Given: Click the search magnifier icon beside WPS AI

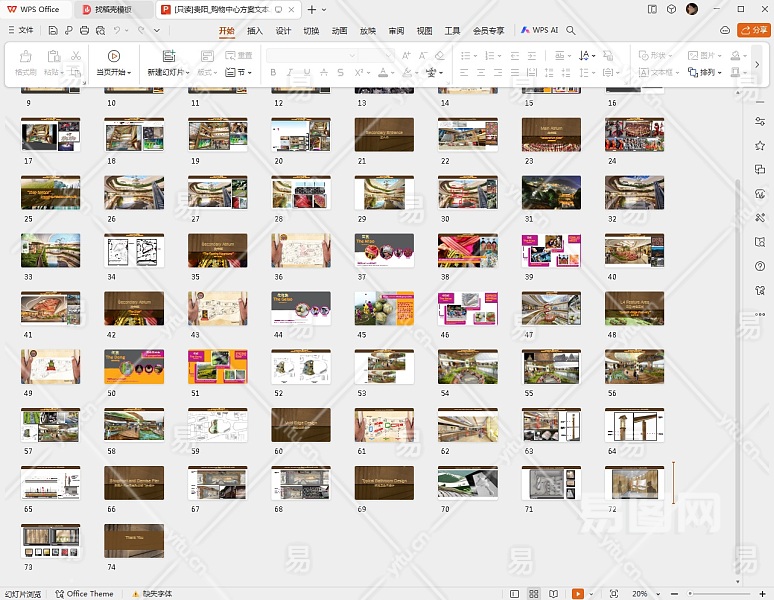Looking at the screenshot, I should [x=571, y=31].
